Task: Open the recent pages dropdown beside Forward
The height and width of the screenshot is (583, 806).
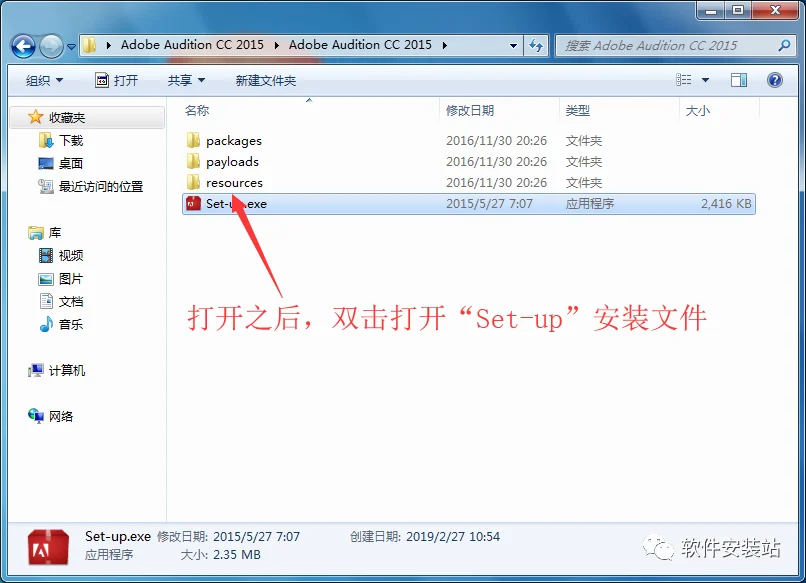Action: [x=71, y=47]
